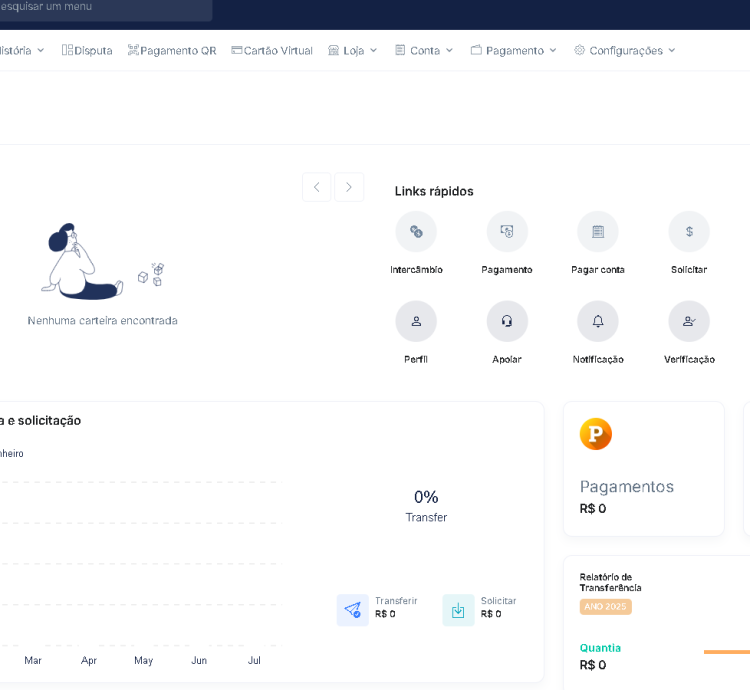Viewport: 750px width, 690px height.
Task: Click the Solicitar download icon in chart
Action: (x=458, y=610)
